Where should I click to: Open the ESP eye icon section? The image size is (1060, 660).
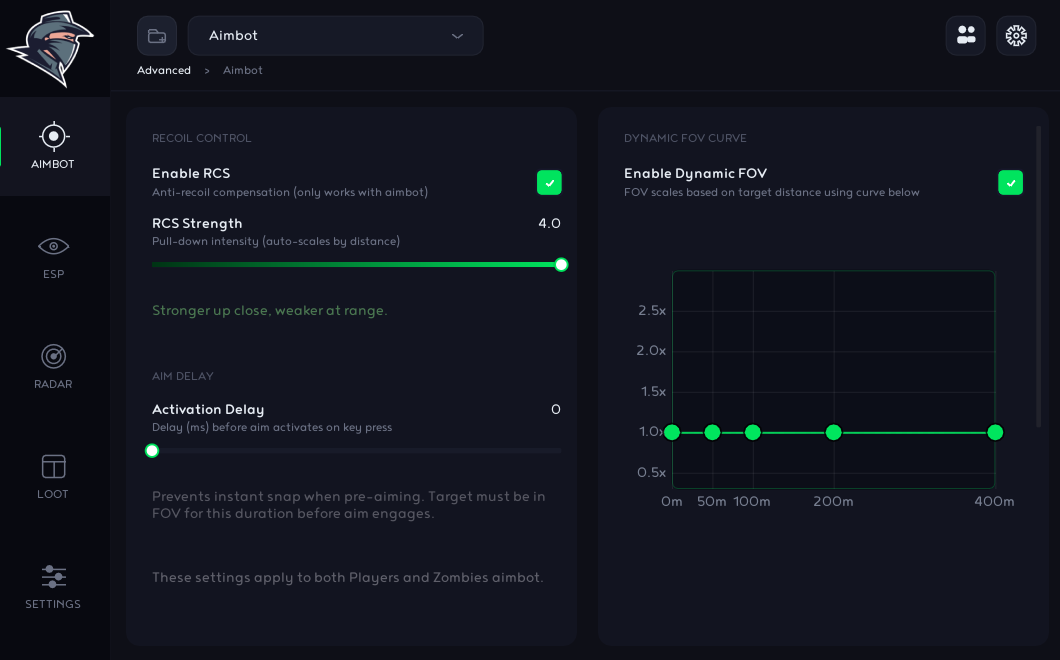coord(54,257)
